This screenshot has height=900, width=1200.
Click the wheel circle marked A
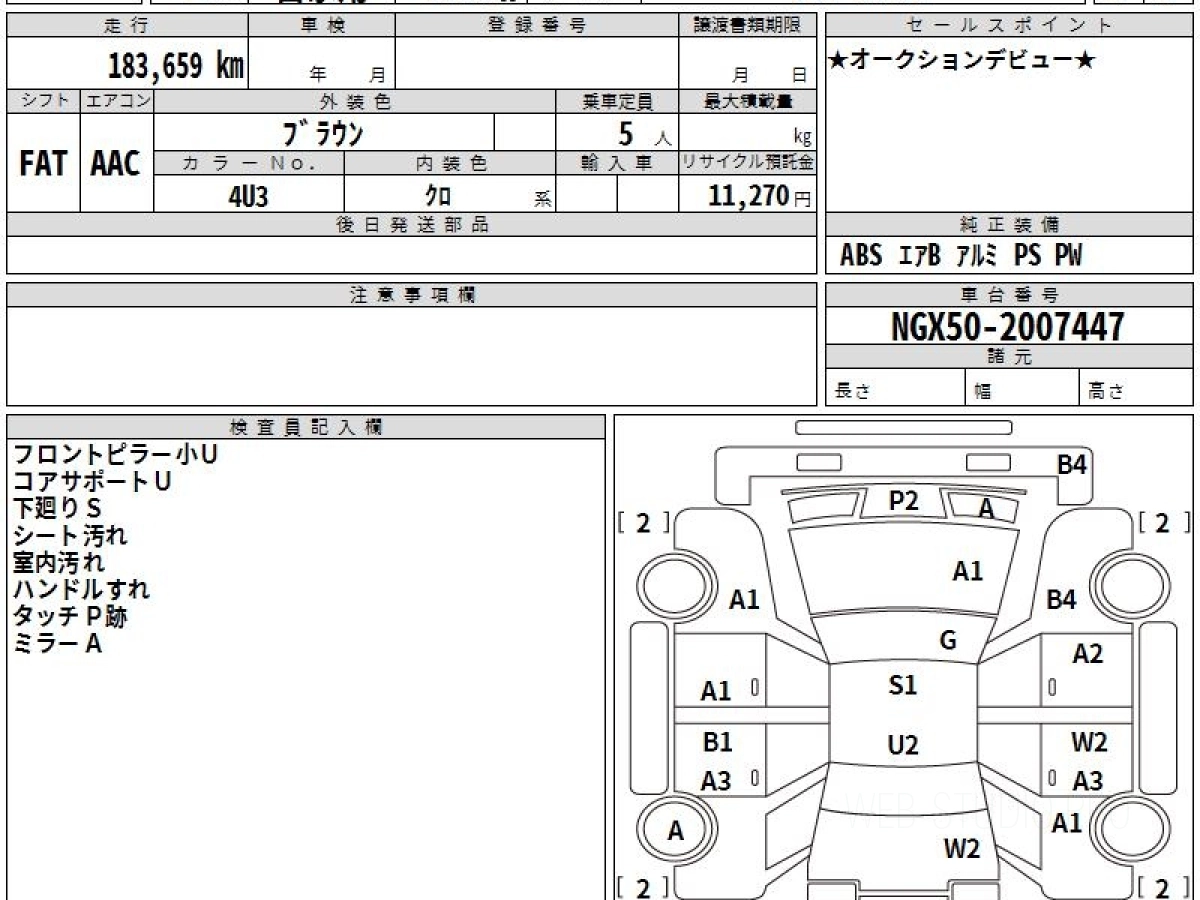[676, 831]
